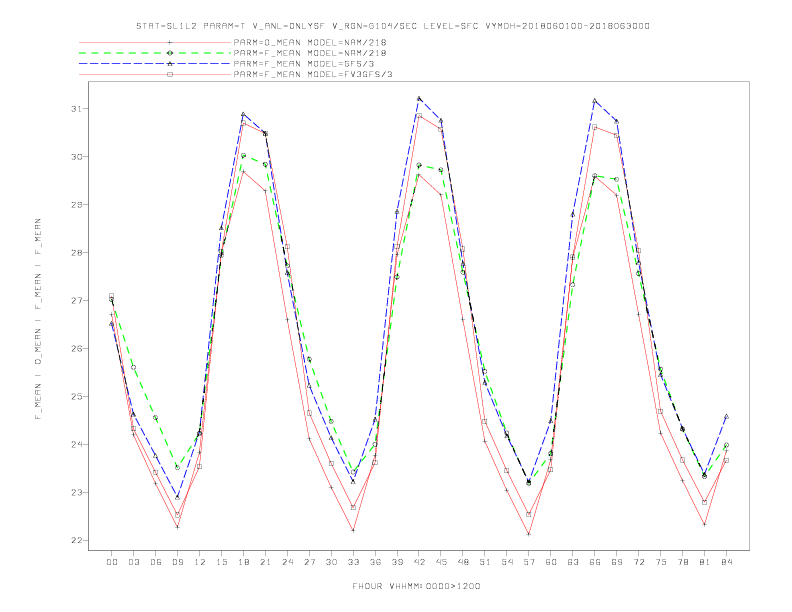Click x-axis tick label 12
Screen dimensions: 792x612
(200, 562)
